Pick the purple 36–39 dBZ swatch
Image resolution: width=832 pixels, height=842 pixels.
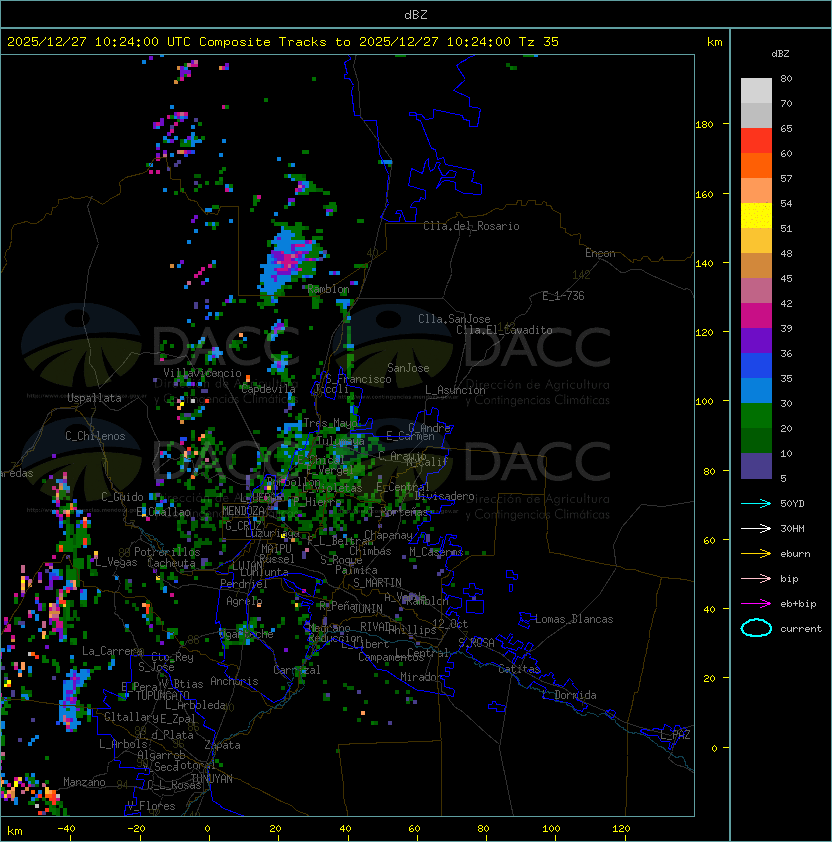point(756,341)
